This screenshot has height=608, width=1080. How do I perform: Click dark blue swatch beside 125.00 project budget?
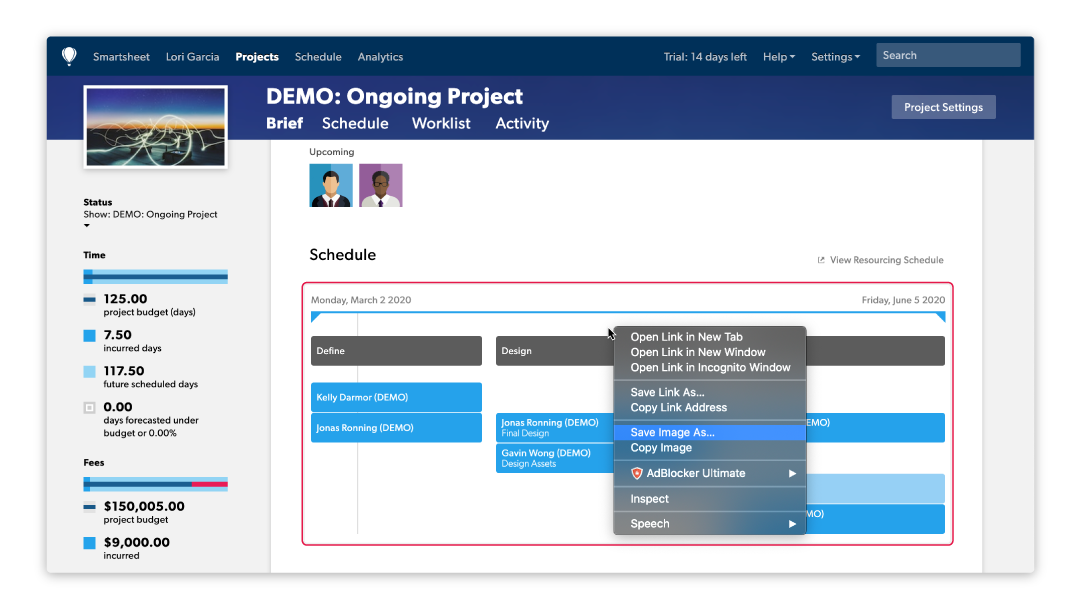(90, 300)
